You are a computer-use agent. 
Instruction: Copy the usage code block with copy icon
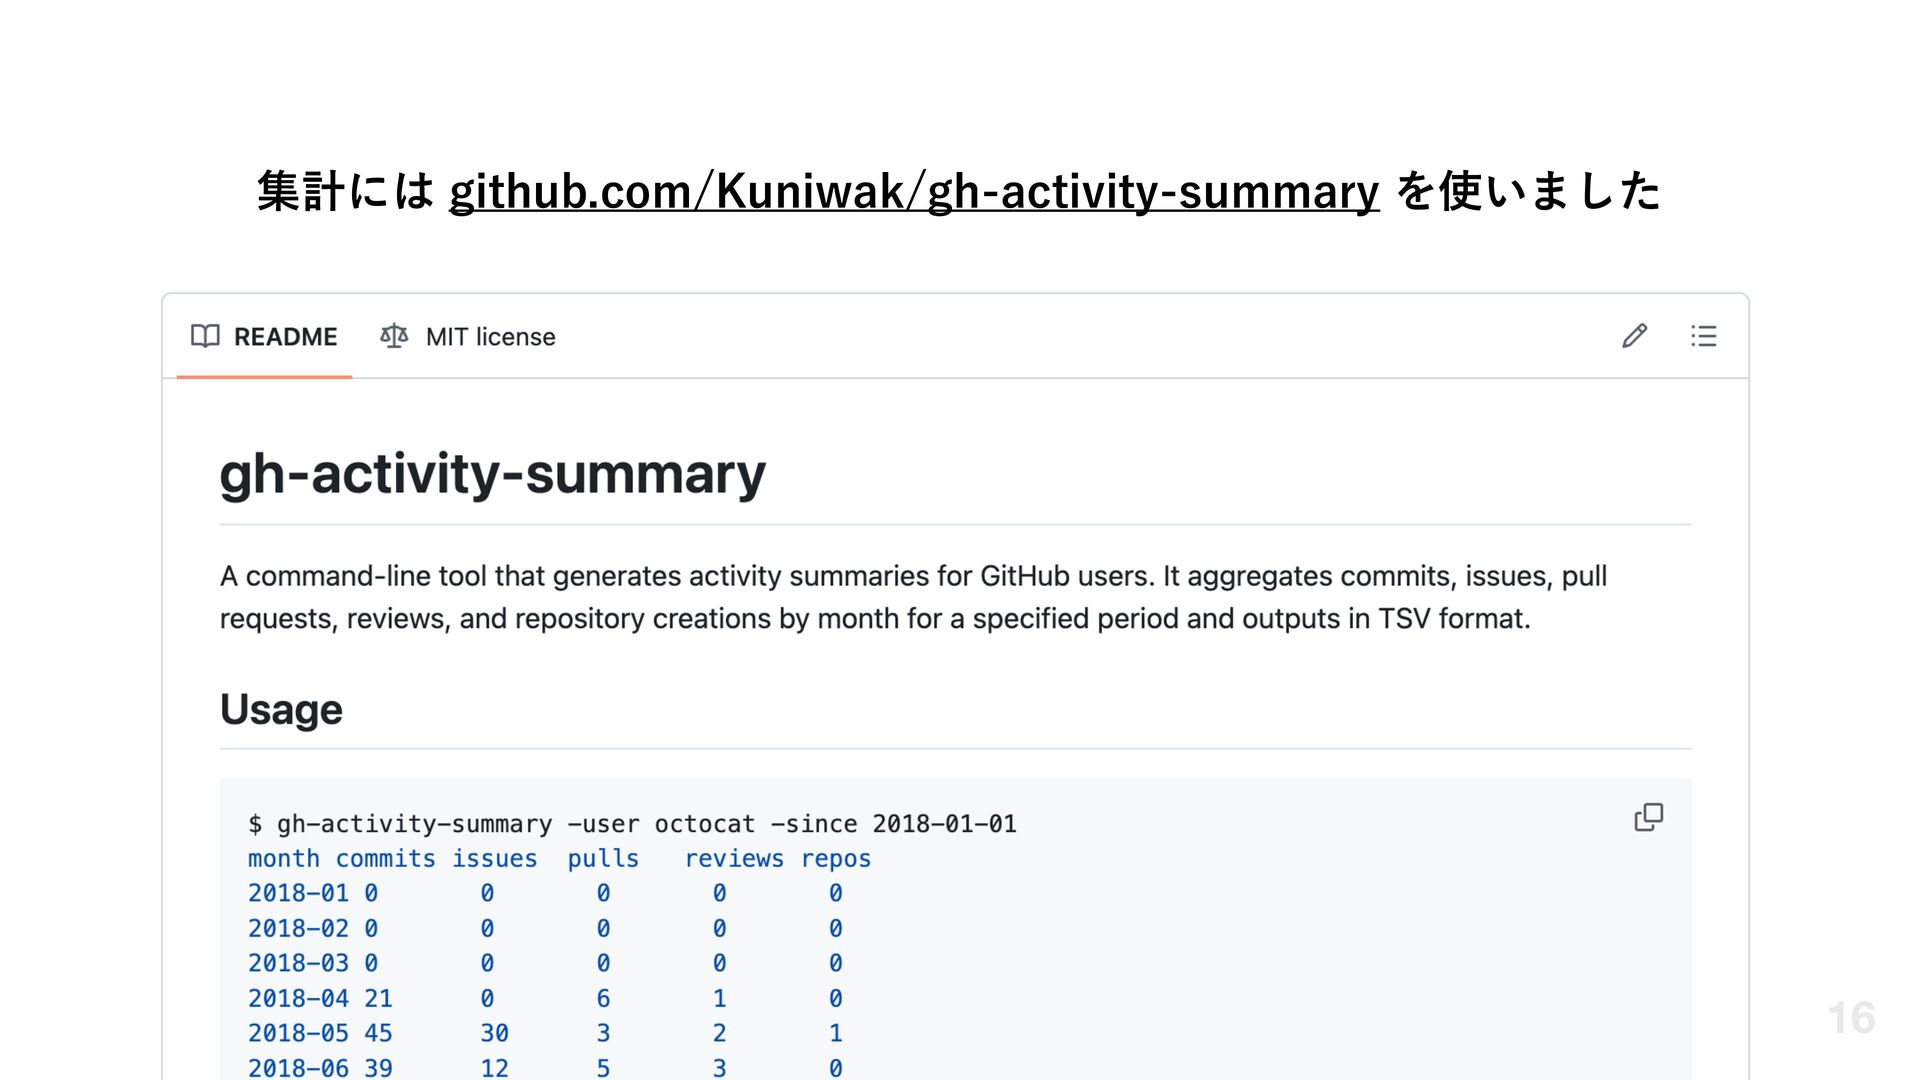coord(1648,818)
